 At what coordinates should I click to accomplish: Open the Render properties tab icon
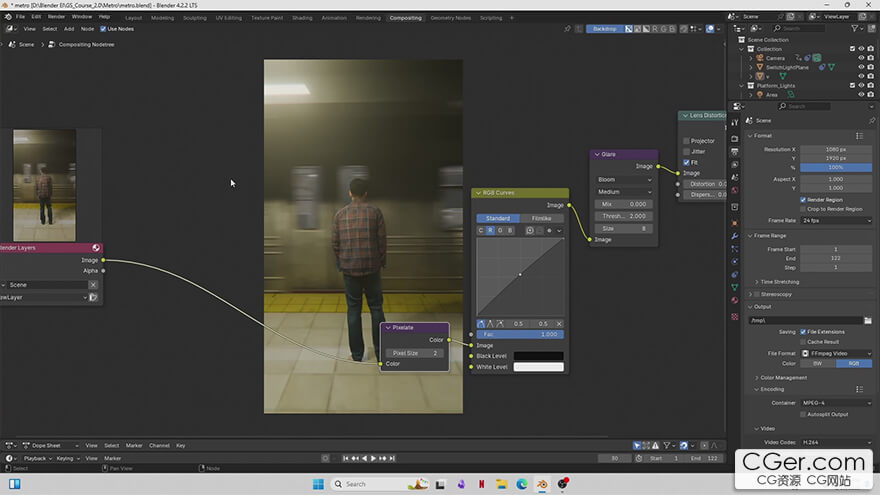735,139
